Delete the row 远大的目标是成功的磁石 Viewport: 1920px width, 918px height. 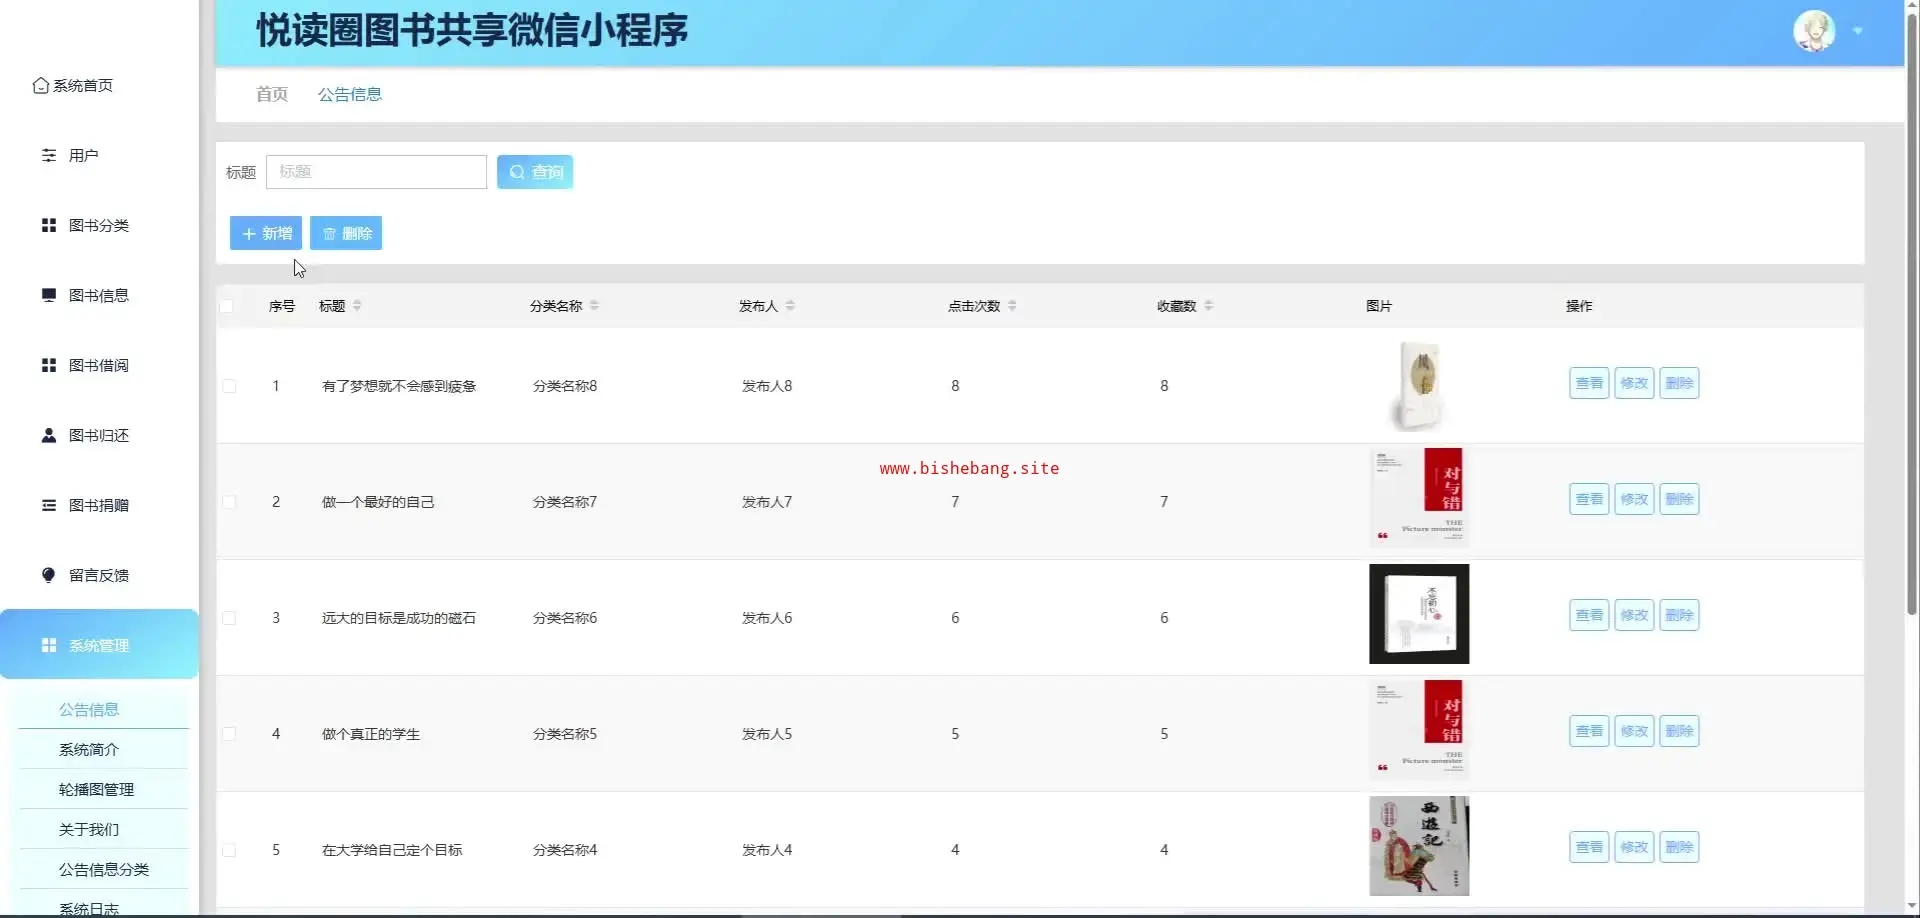click(x=1679, y=615)
